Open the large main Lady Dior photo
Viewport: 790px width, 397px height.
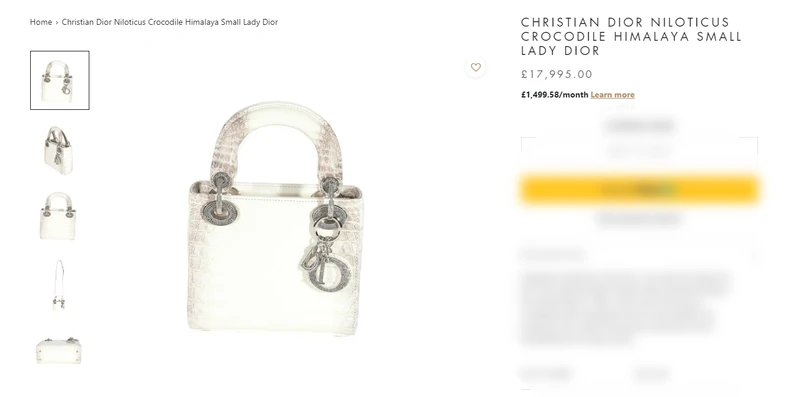[x=274, y=217]
